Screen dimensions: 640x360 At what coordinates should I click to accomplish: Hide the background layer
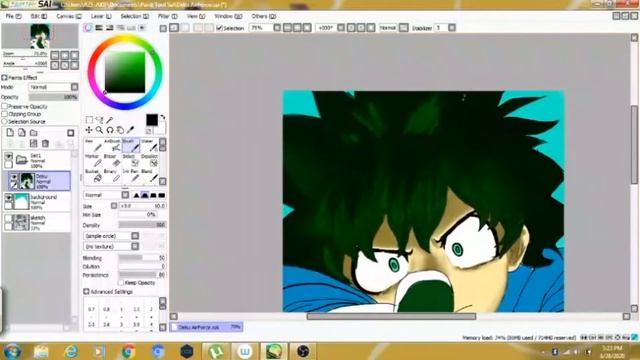point(8,198)
